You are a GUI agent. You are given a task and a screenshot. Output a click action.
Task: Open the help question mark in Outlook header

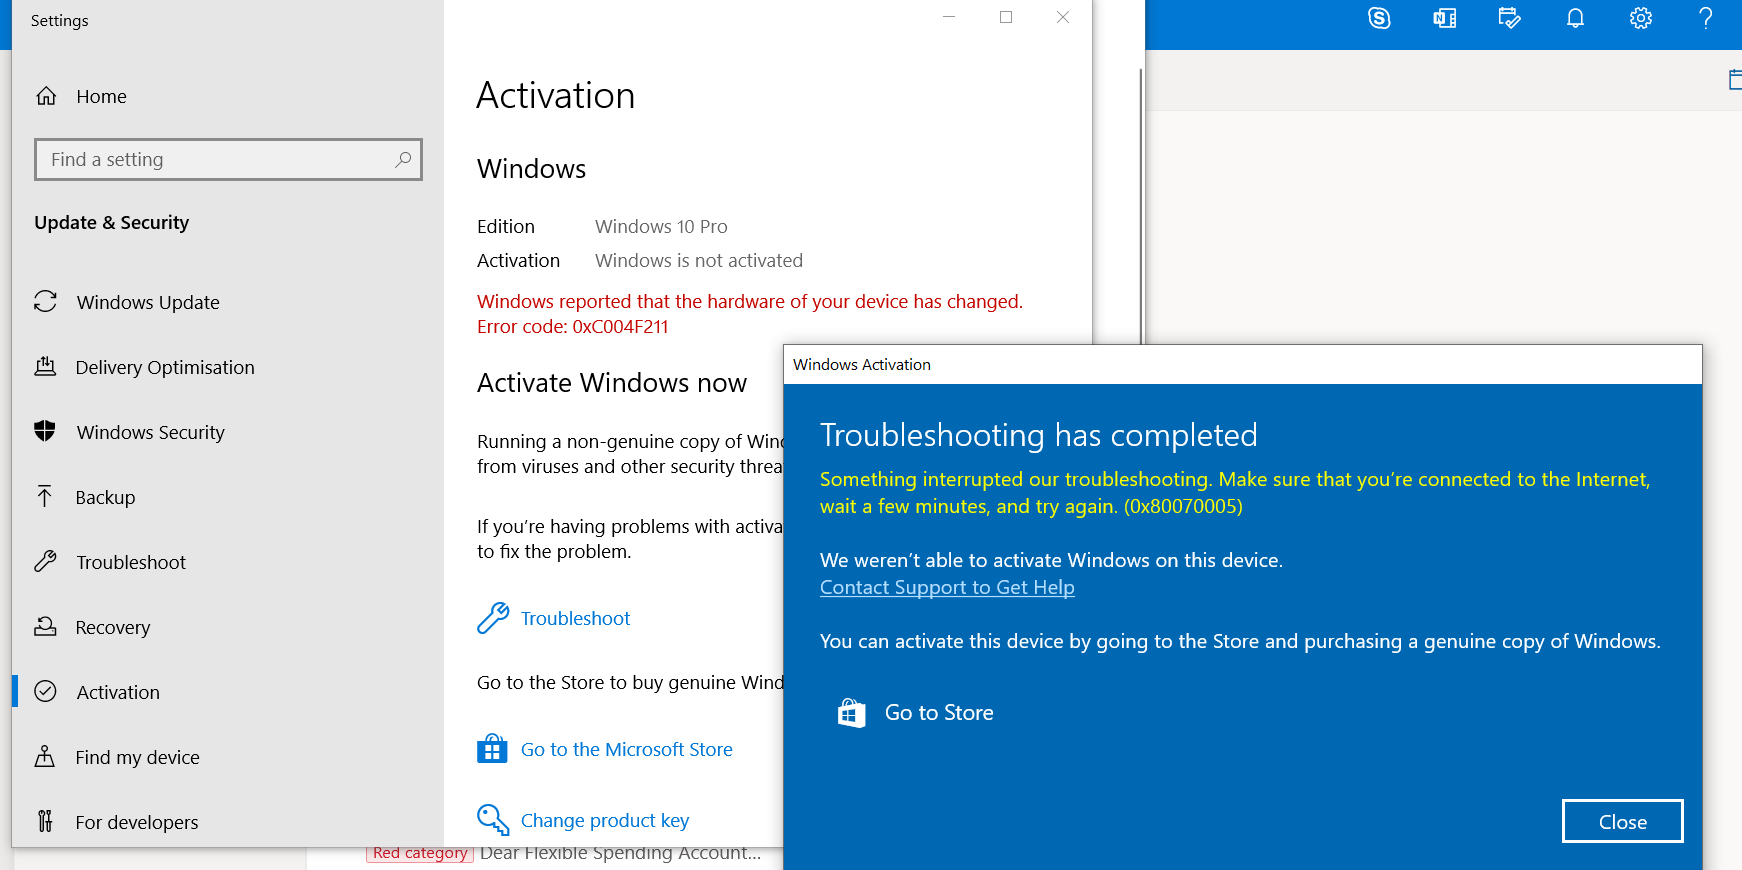[1706, 18]
